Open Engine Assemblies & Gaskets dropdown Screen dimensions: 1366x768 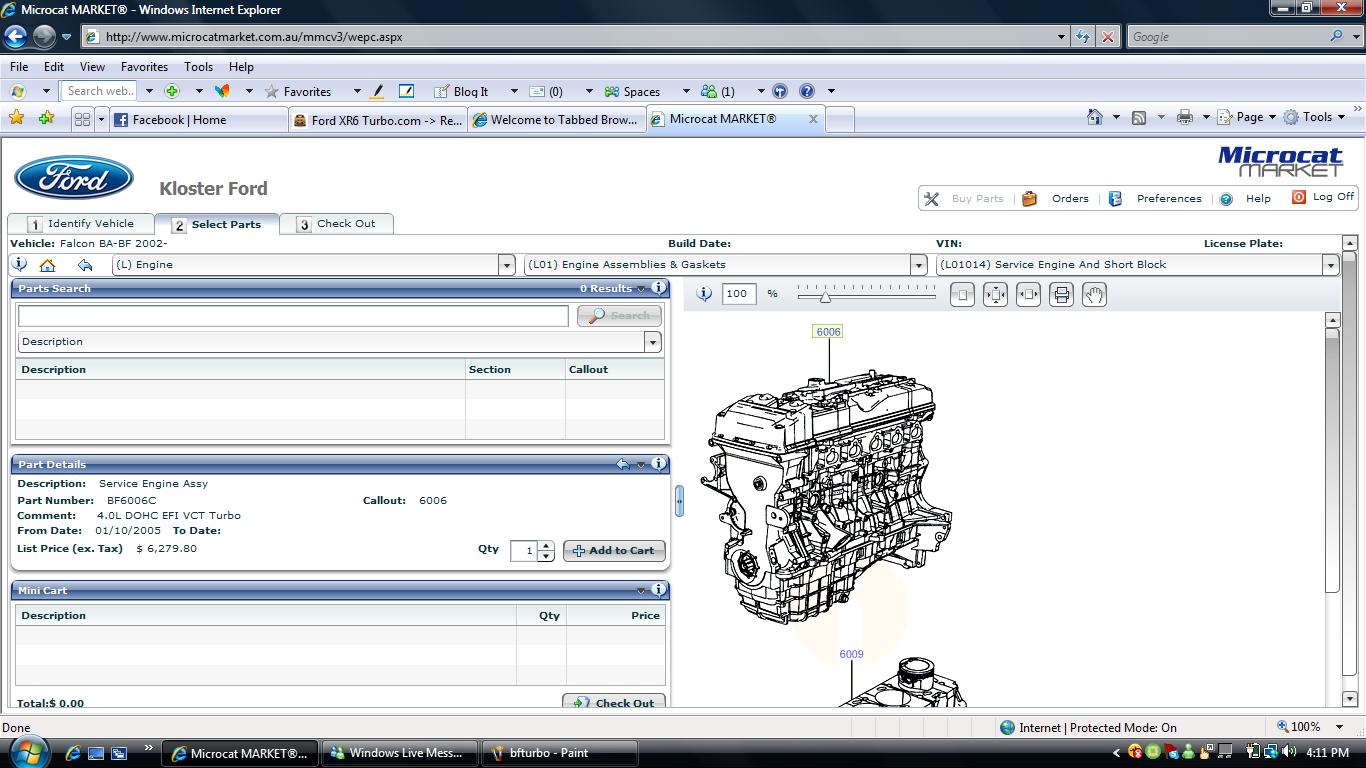pyautogui.click(x=918, y=265)
